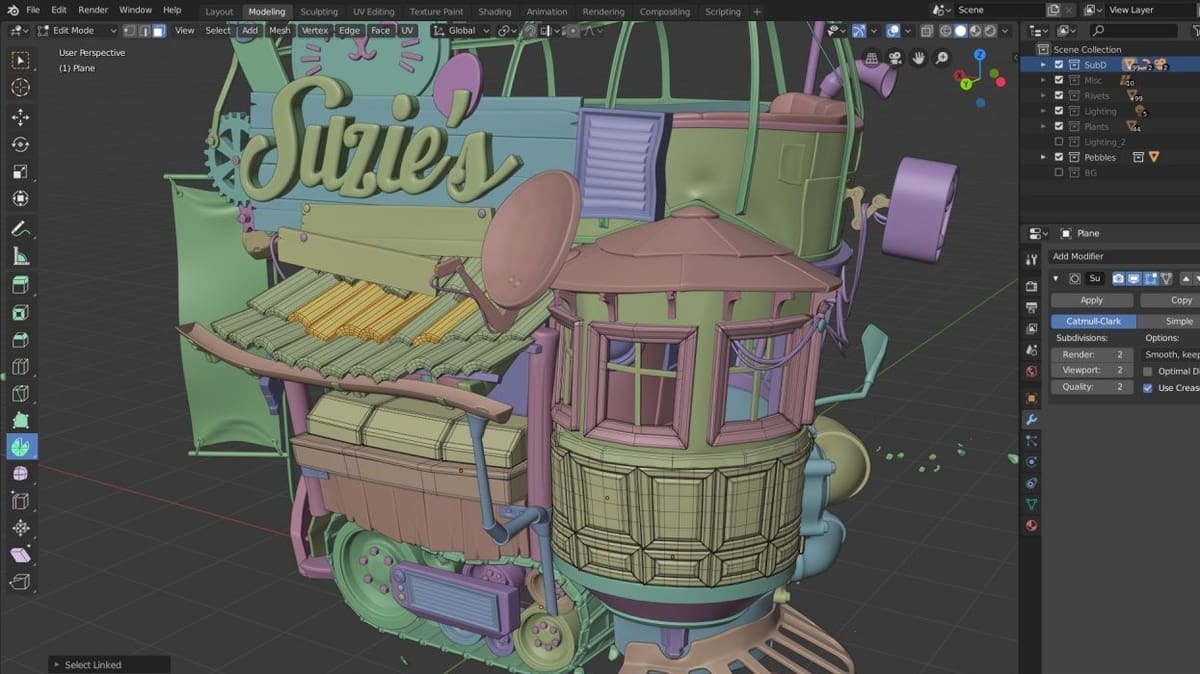Select the Cursor tool
Screen dimensions: 1200x674
pos(20,88)
